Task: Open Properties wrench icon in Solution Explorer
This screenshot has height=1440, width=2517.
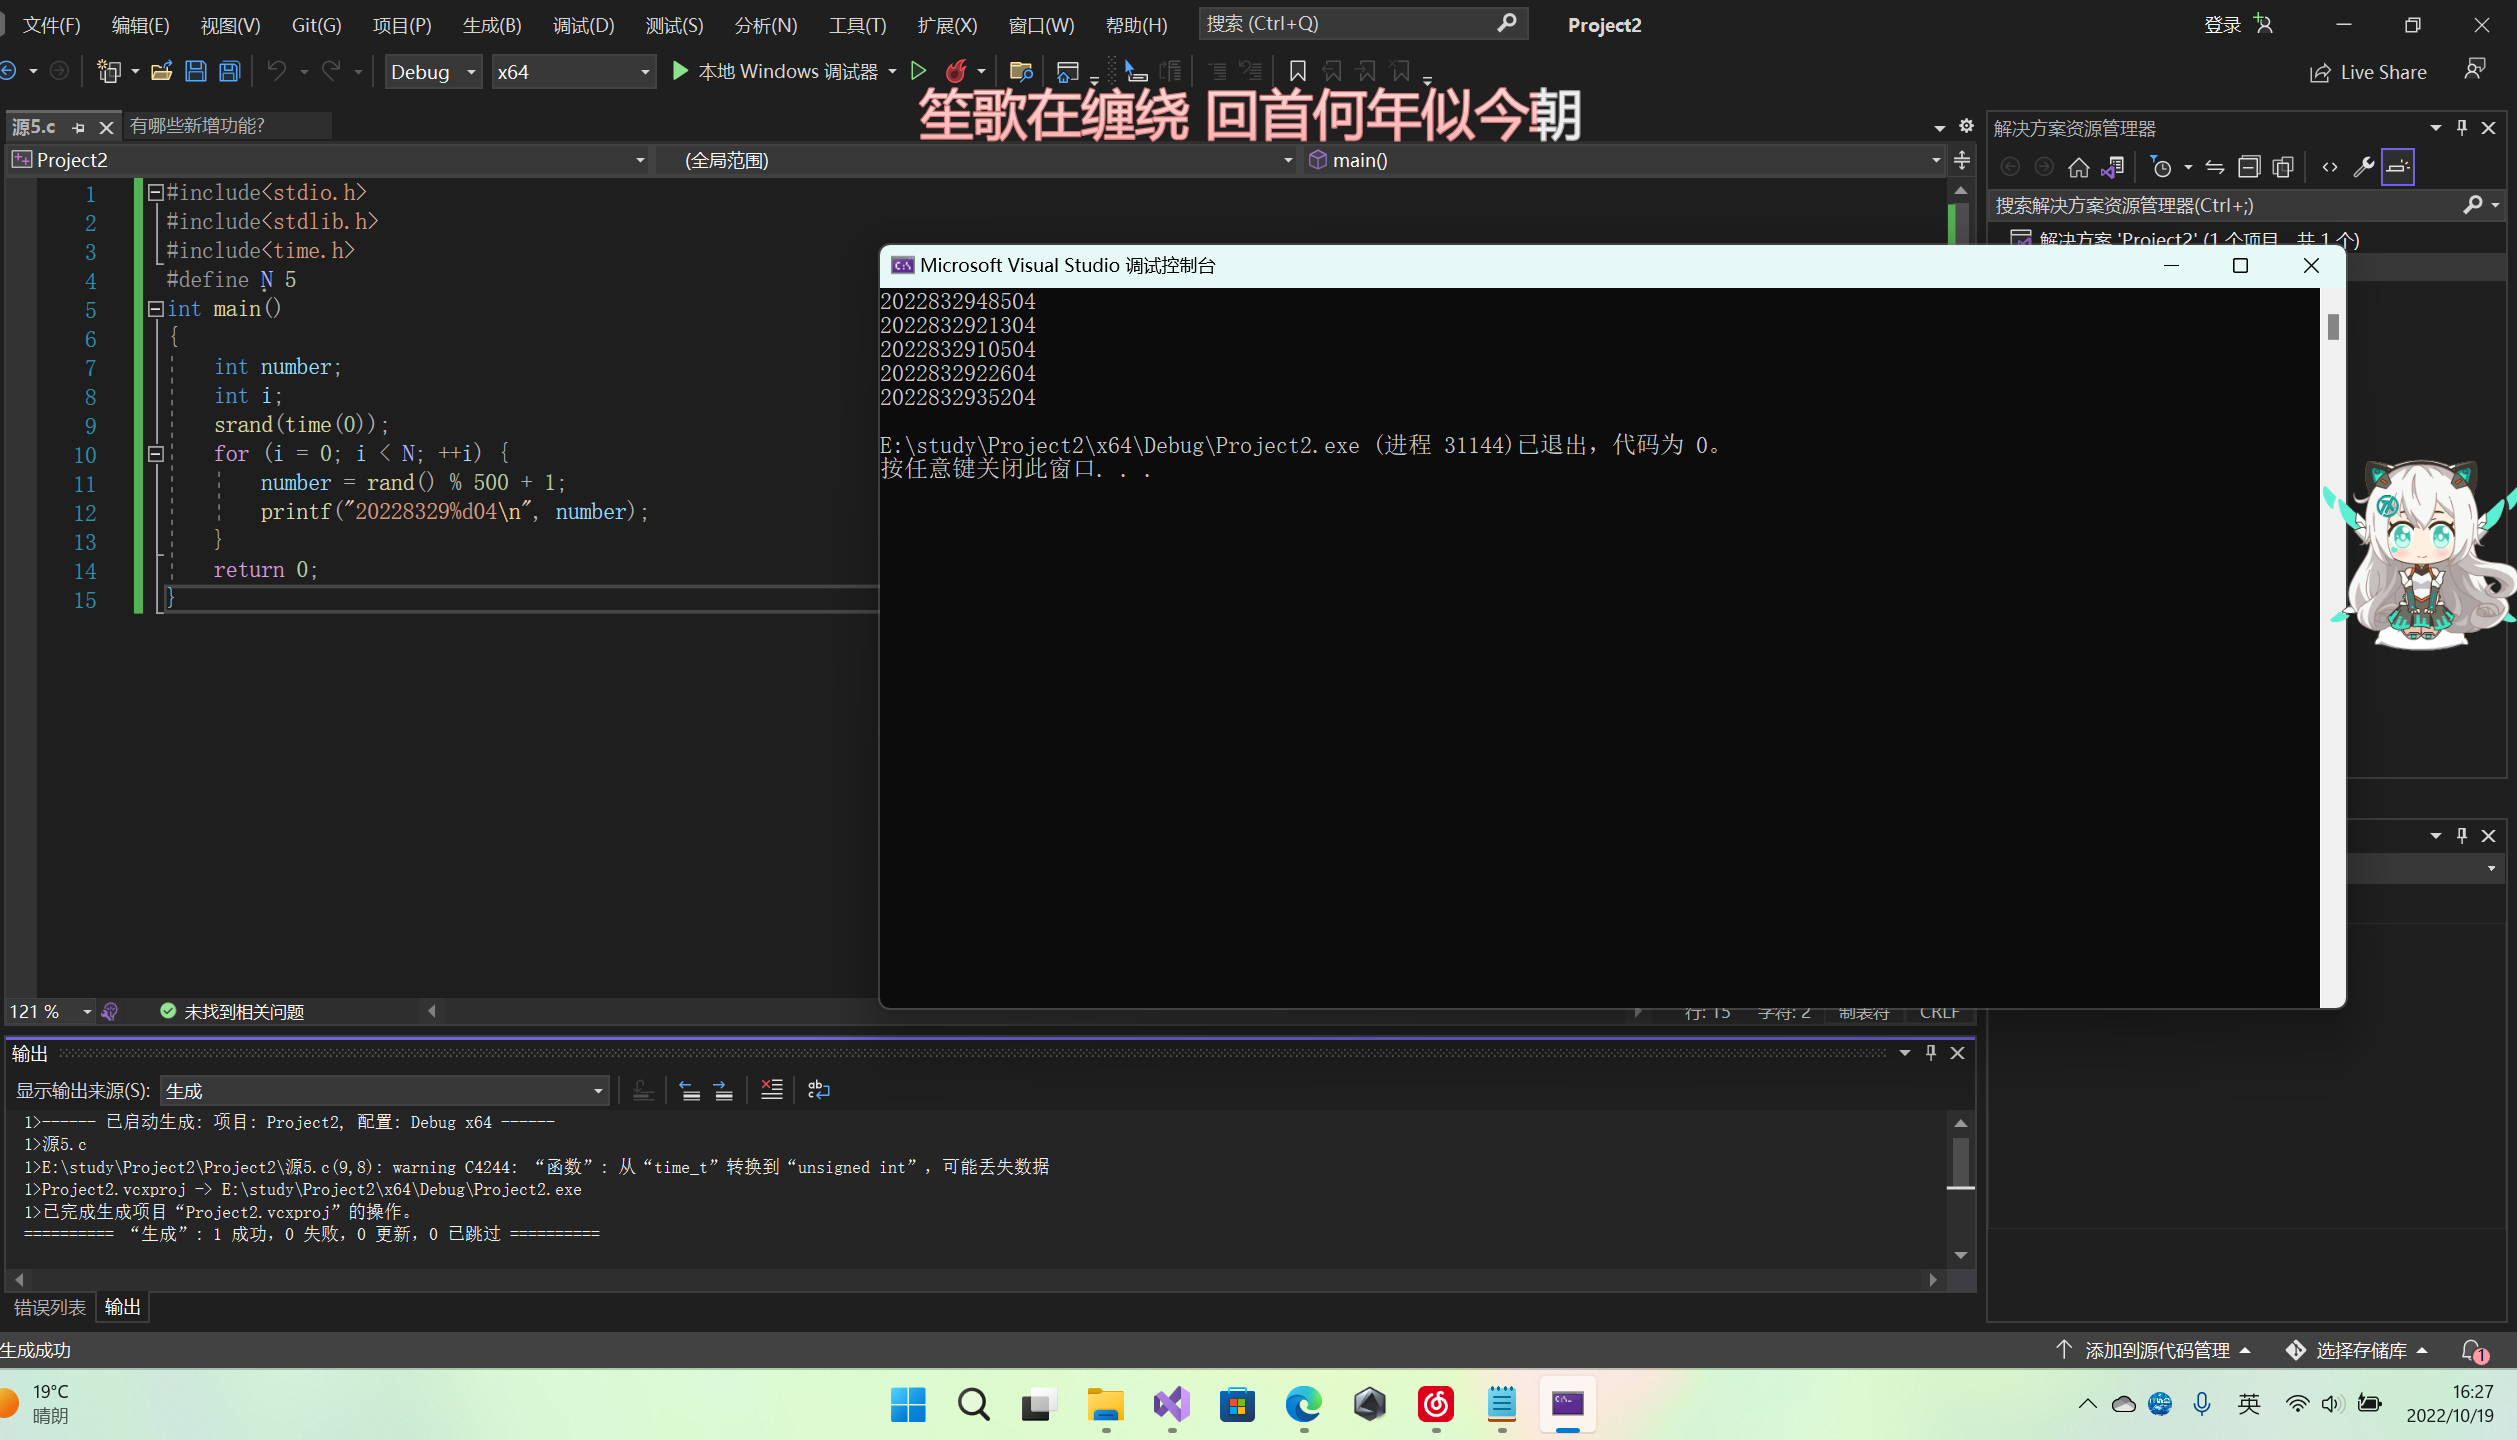Action: click(x=2363, y=167)
